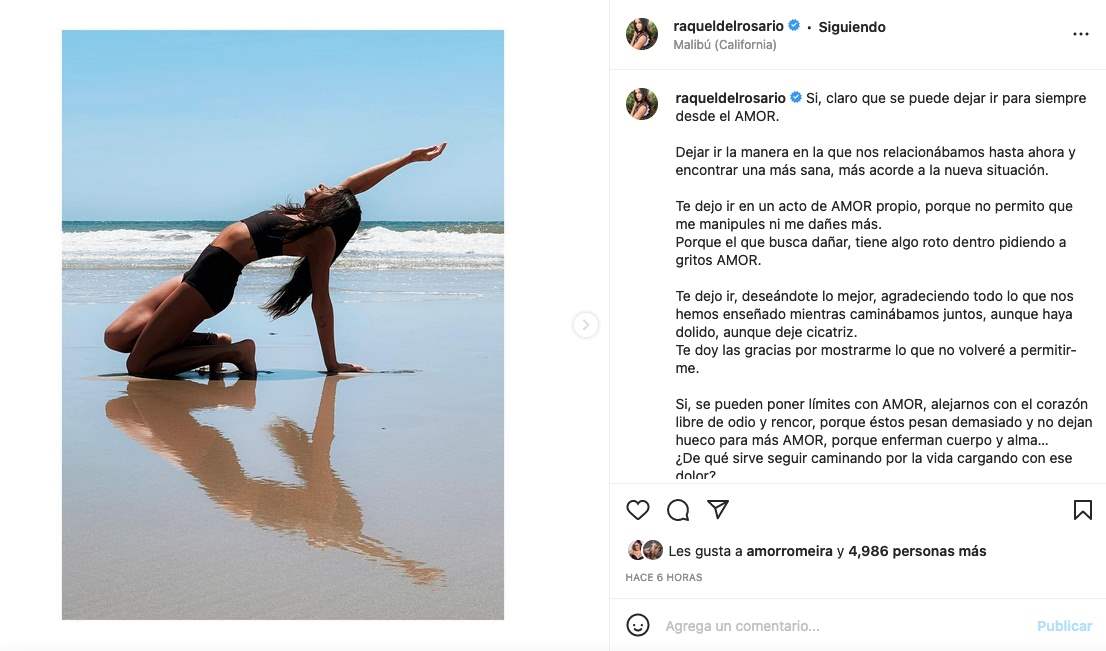Click liker avatars beside Les gusta
The height and width of the screenshot is (651, 1106).
point(645,550)
